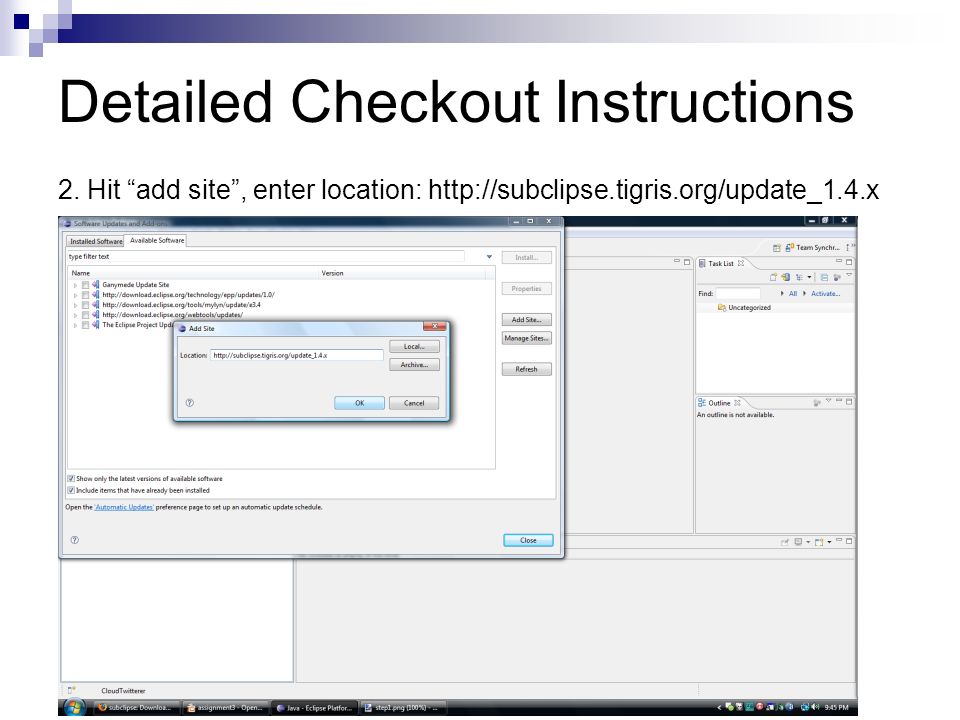Click the Task List view icon

pyautogui.click(x=702, y=263)
